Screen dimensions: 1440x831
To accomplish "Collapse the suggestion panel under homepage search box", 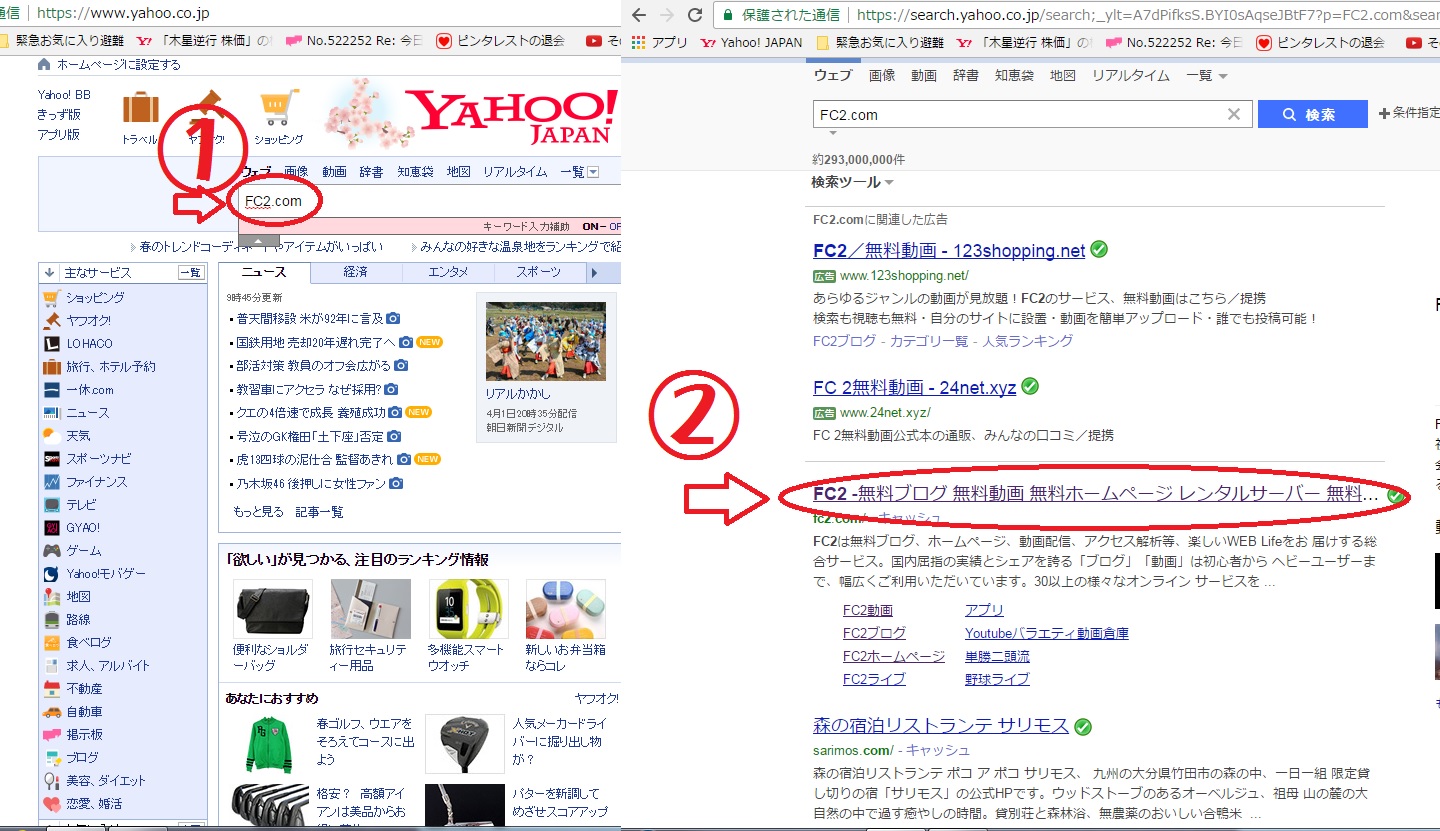I will pos(258,241).
